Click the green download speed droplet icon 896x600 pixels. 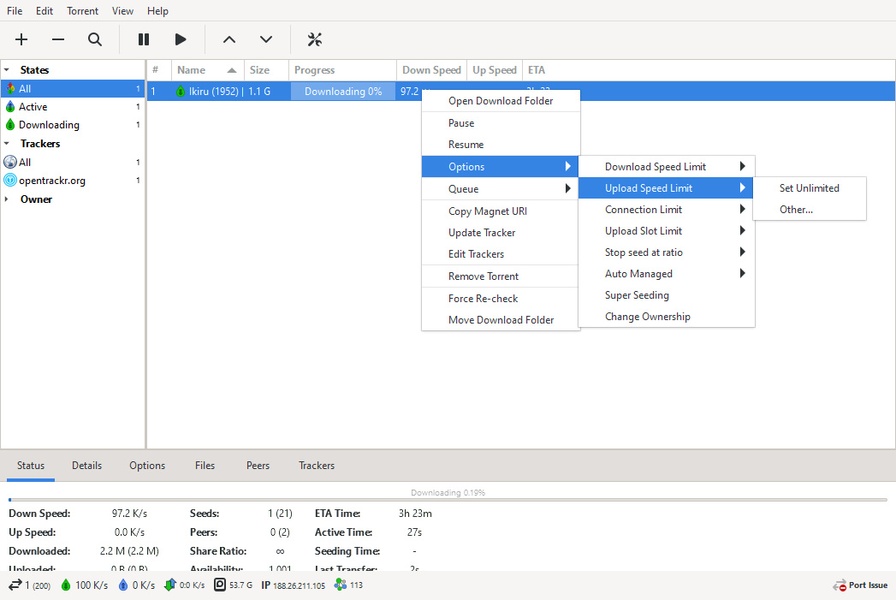(x=66, y=585)
